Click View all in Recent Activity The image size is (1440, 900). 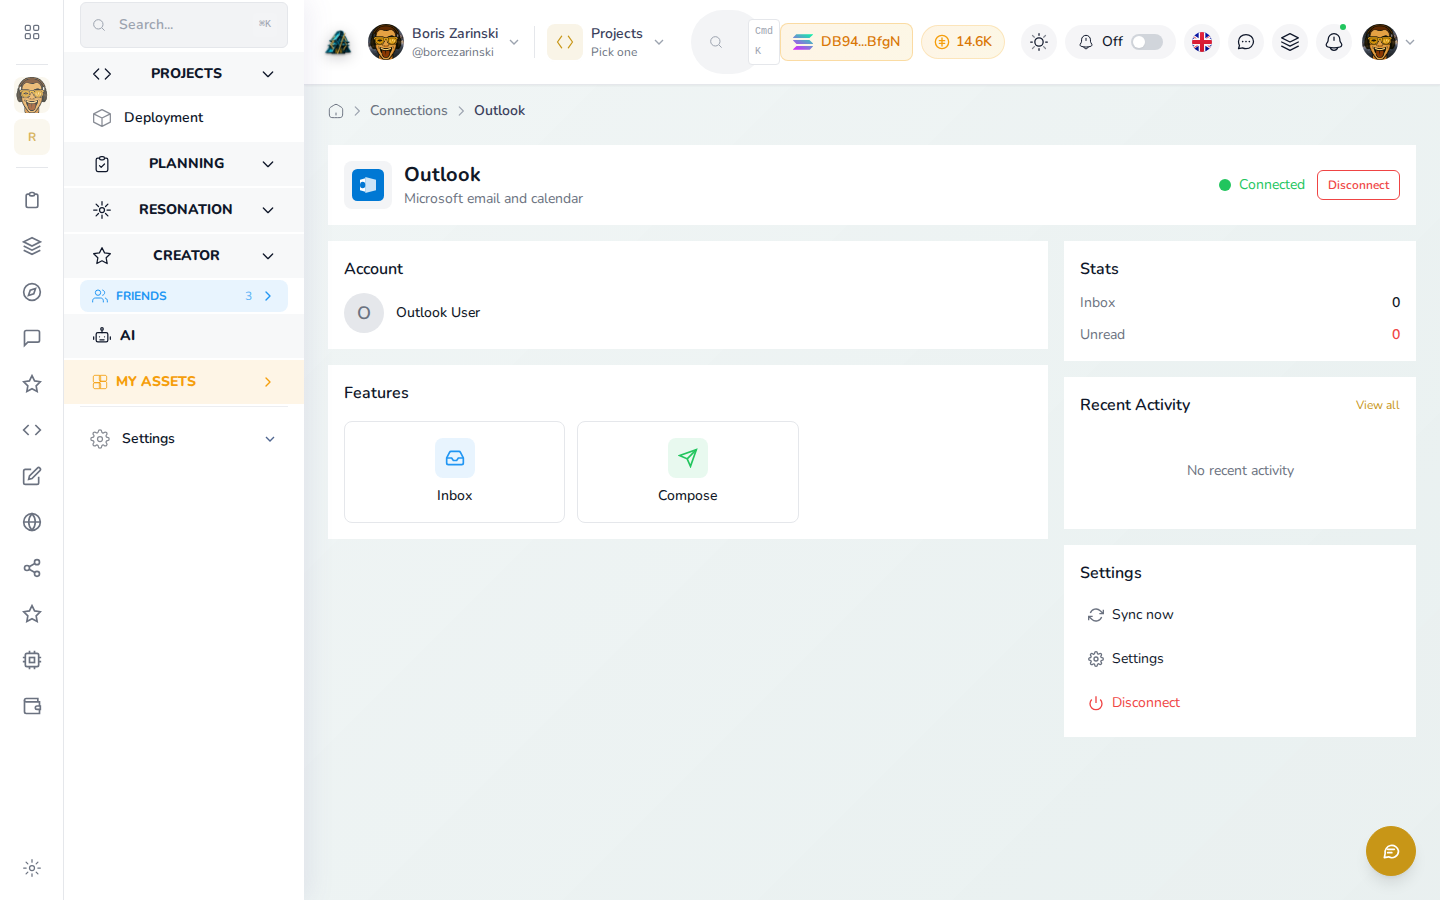point(1377,405)
